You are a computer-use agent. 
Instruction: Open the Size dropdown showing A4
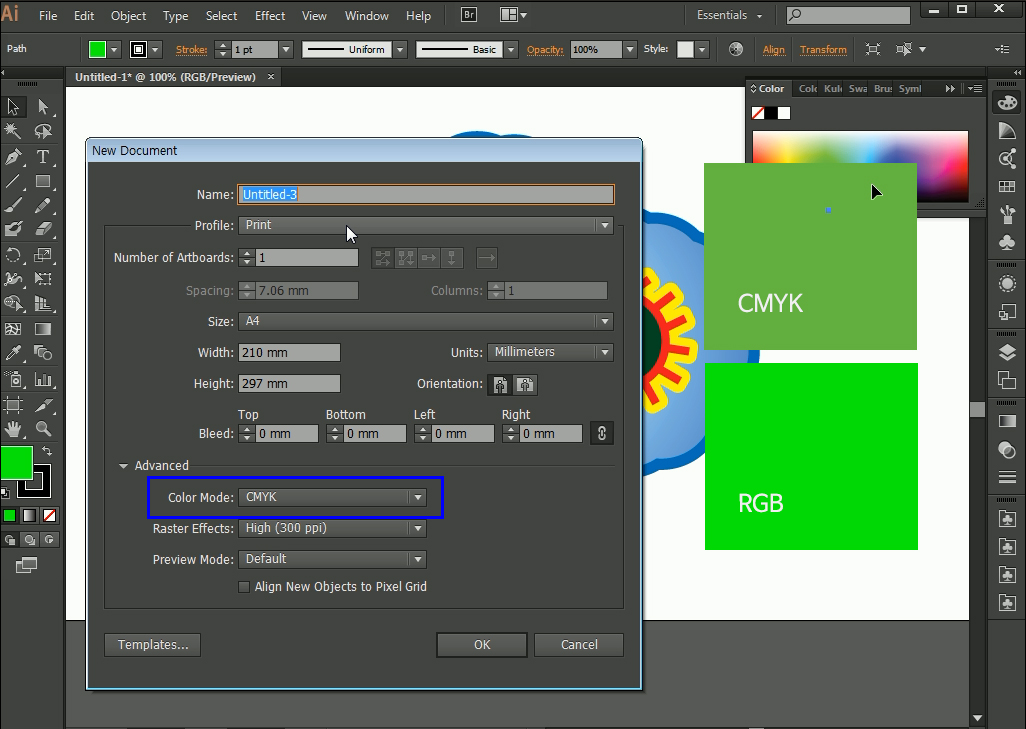425,321
